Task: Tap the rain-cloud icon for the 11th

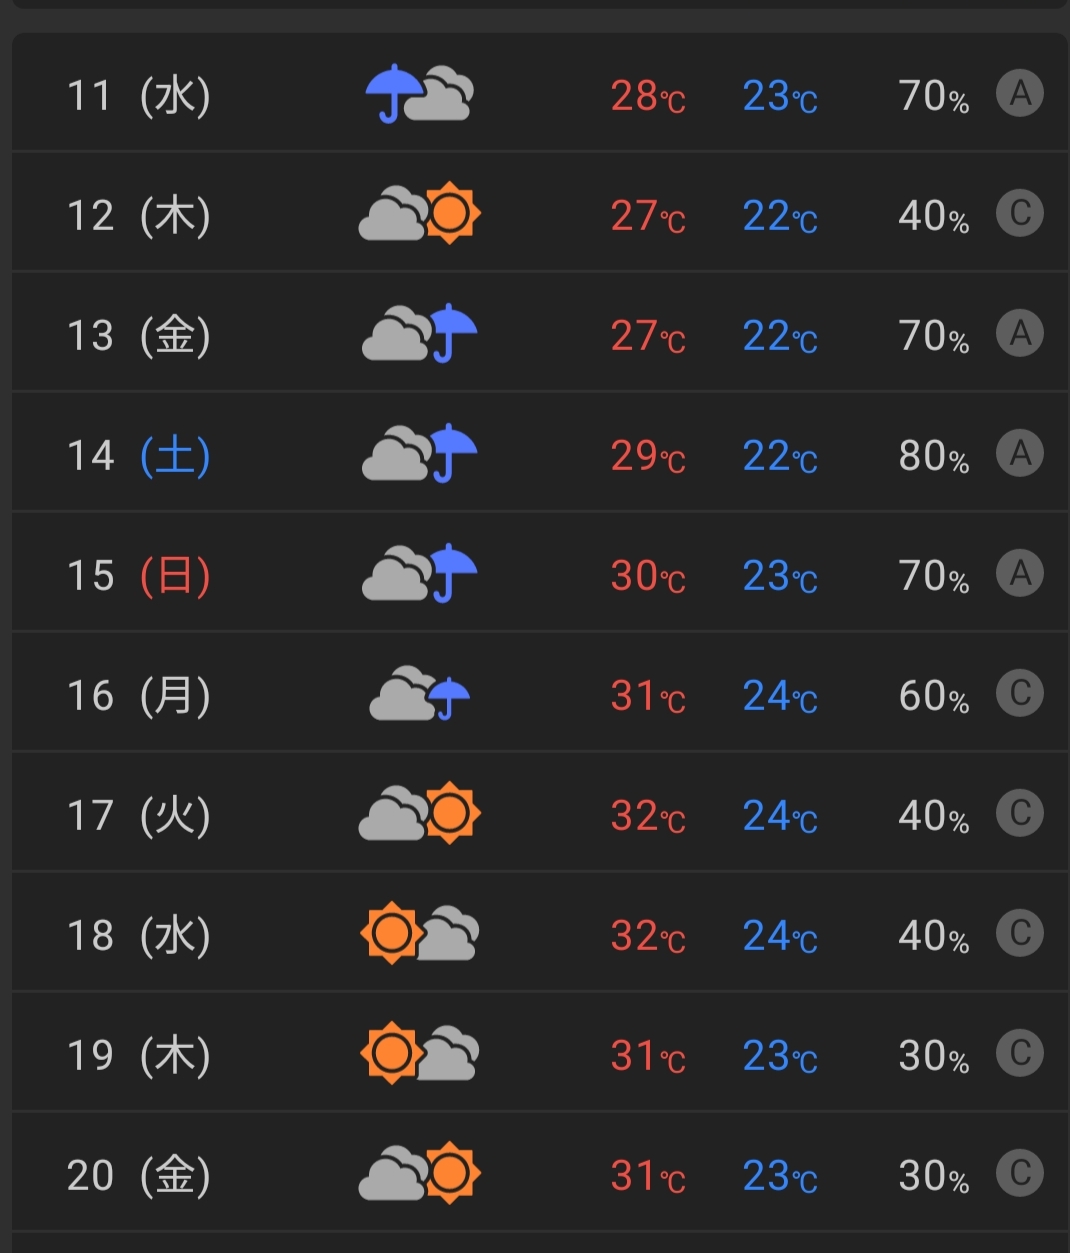Action: 419,94
